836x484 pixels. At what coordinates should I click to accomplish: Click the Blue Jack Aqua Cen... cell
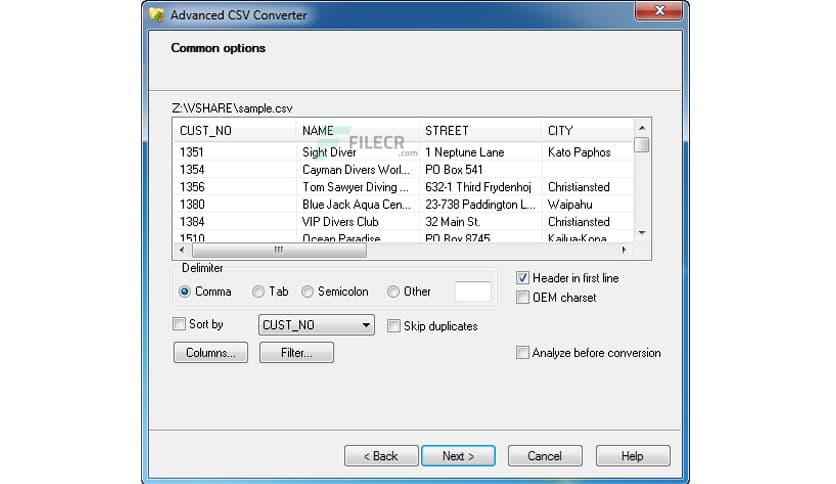357,205
